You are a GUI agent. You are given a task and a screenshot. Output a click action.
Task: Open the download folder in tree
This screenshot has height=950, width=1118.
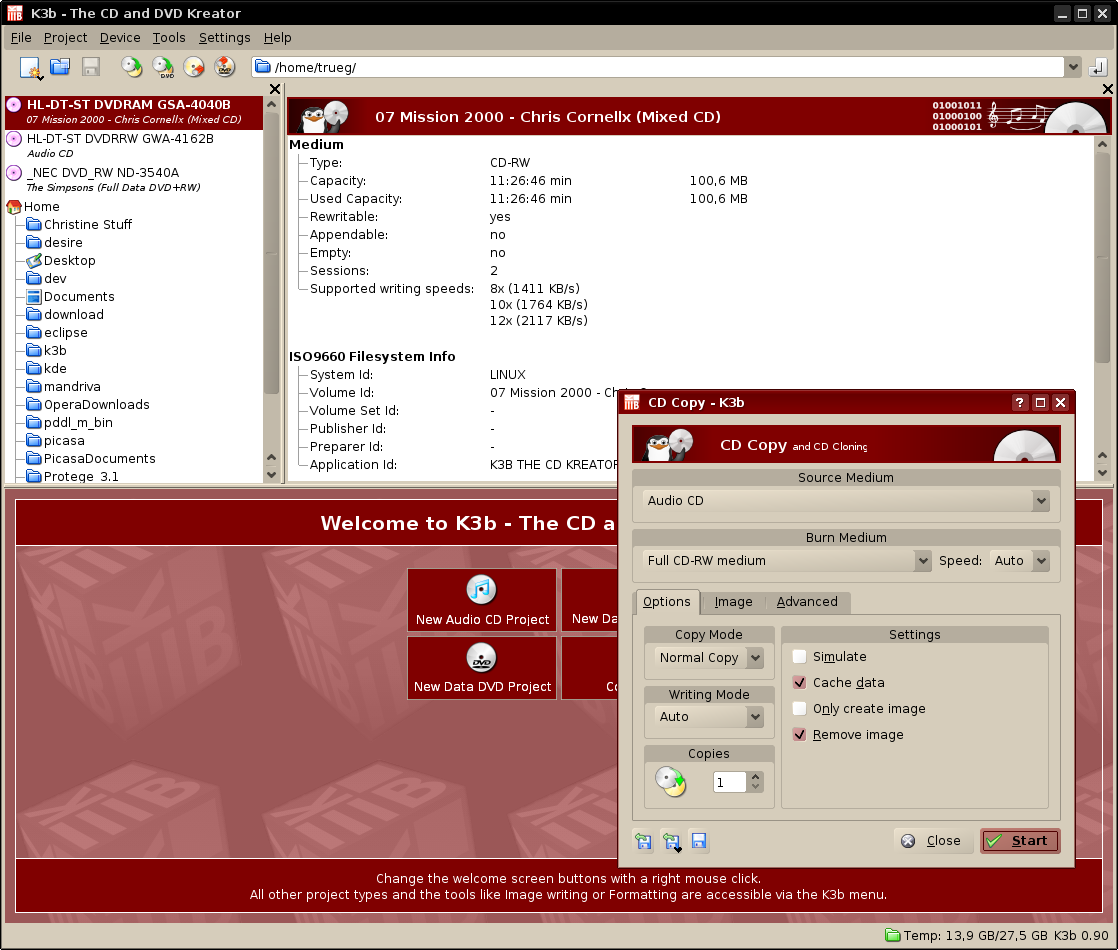pos(66,315)
